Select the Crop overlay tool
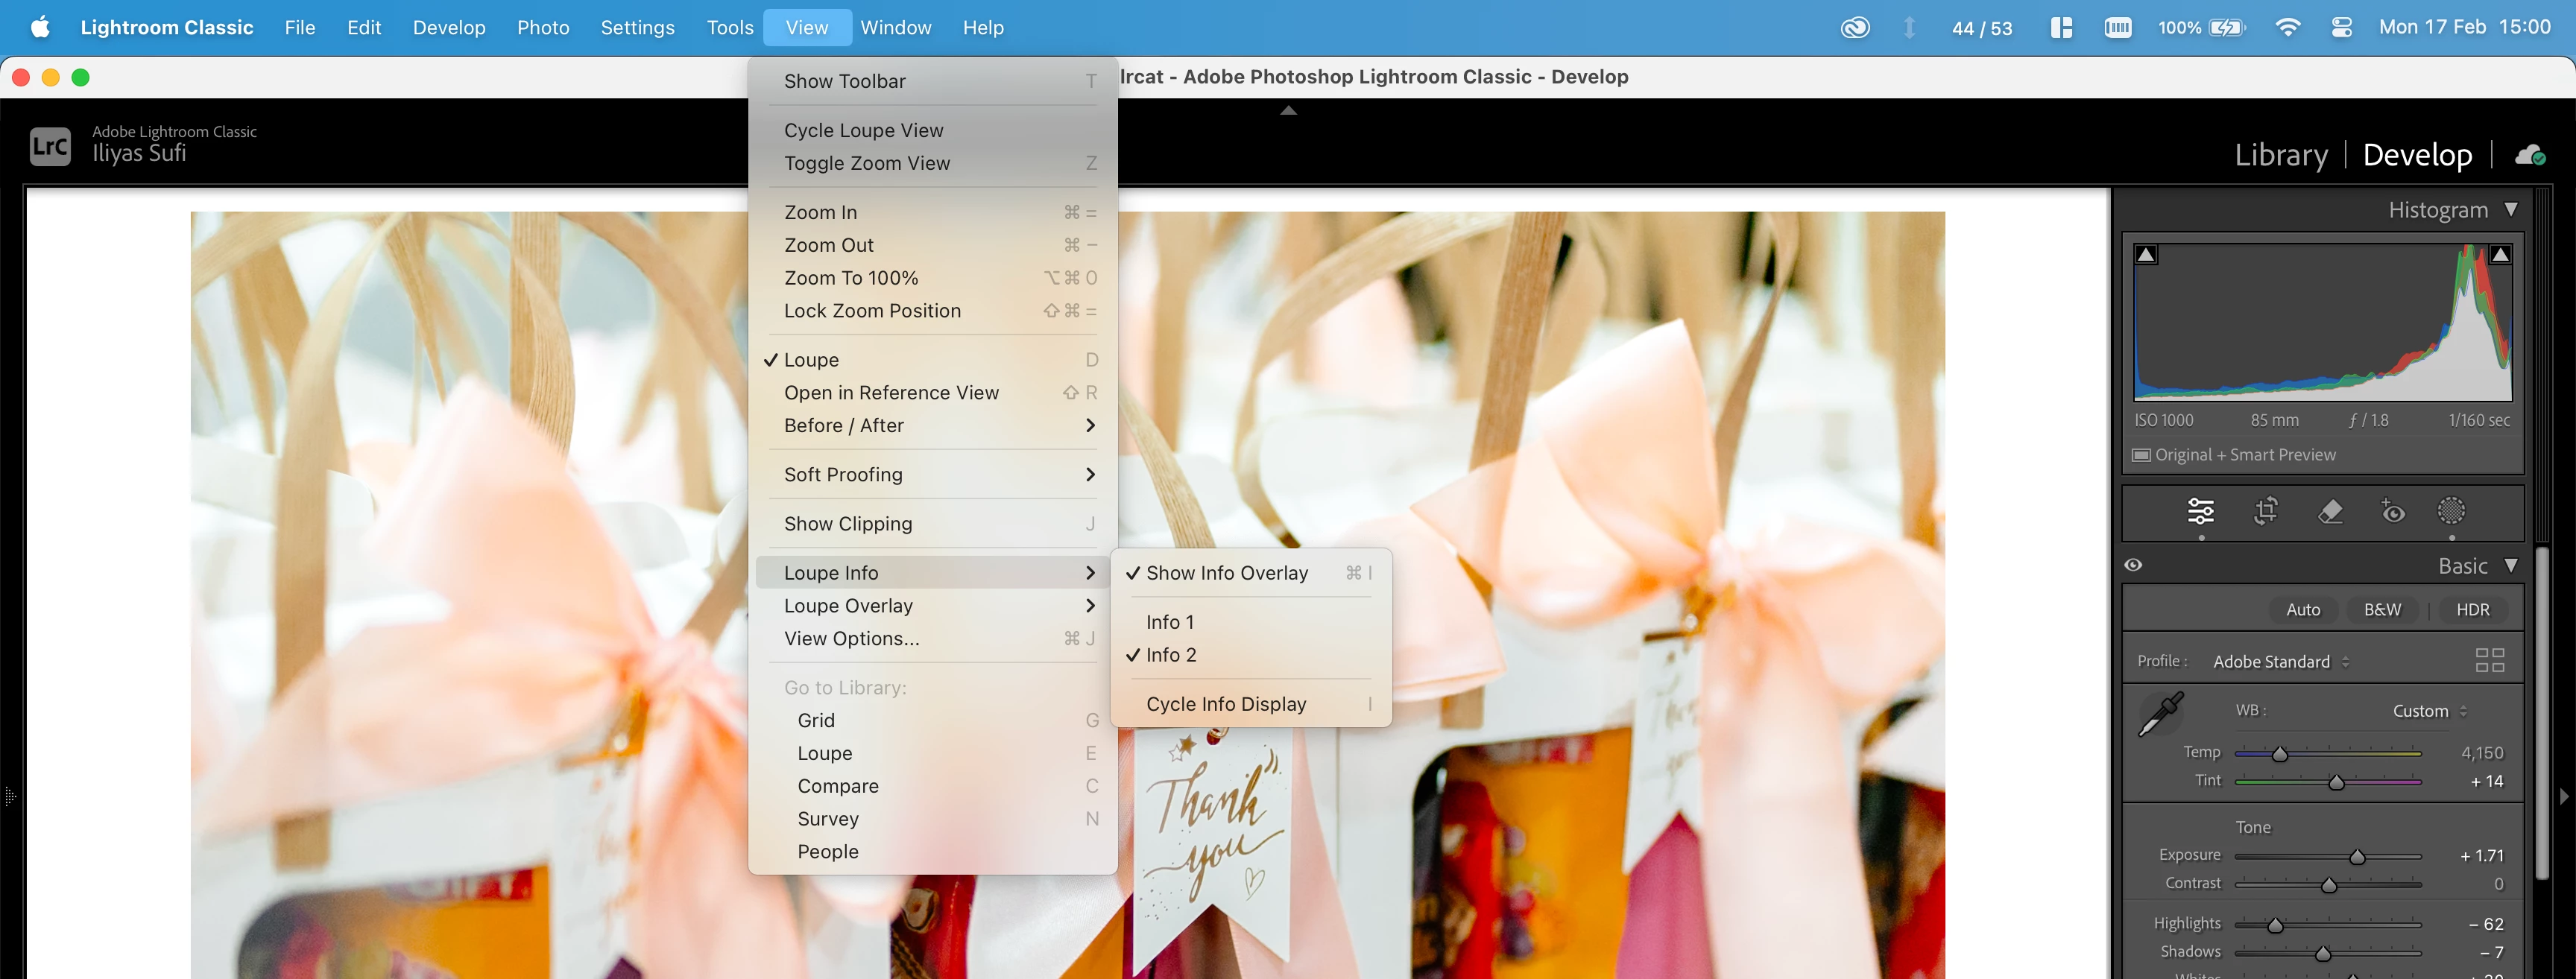2576x979 pixels. pos(2265,512)
